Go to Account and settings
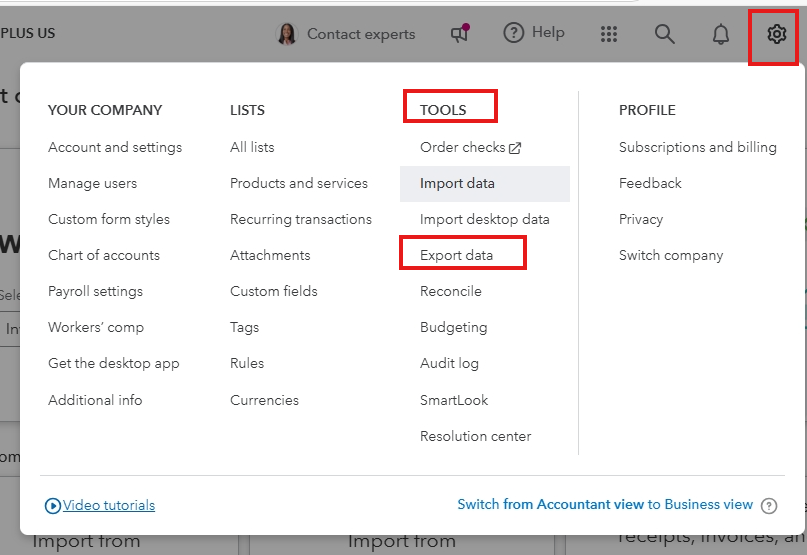This screenshot has width=807, height=555. click(115, 147)
